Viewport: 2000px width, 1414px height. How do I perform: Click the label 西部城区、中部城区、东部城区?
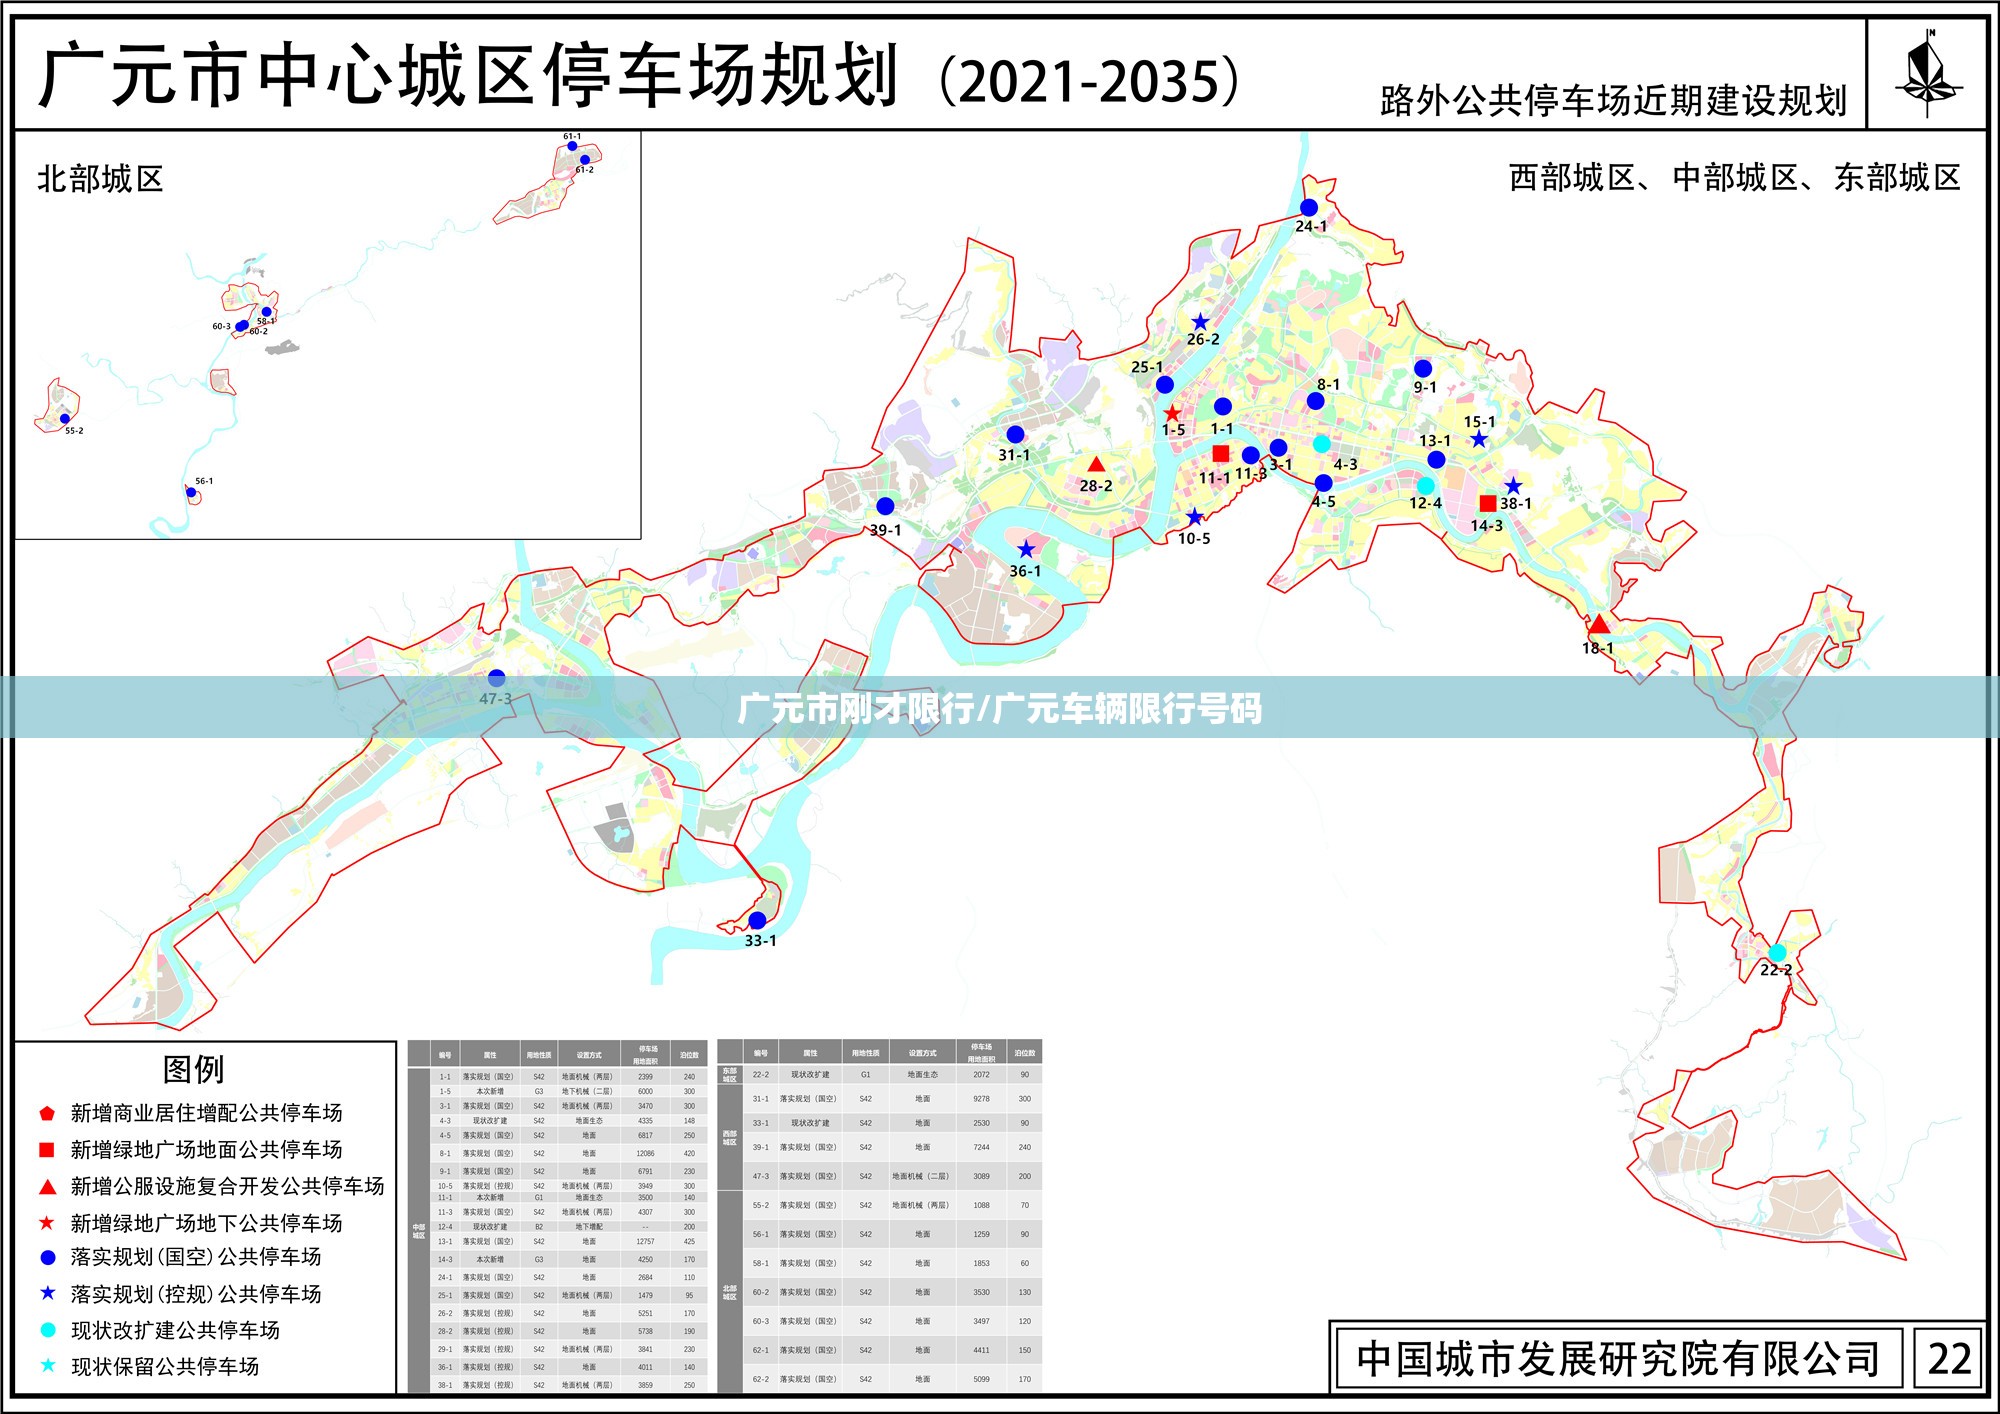1735,178
